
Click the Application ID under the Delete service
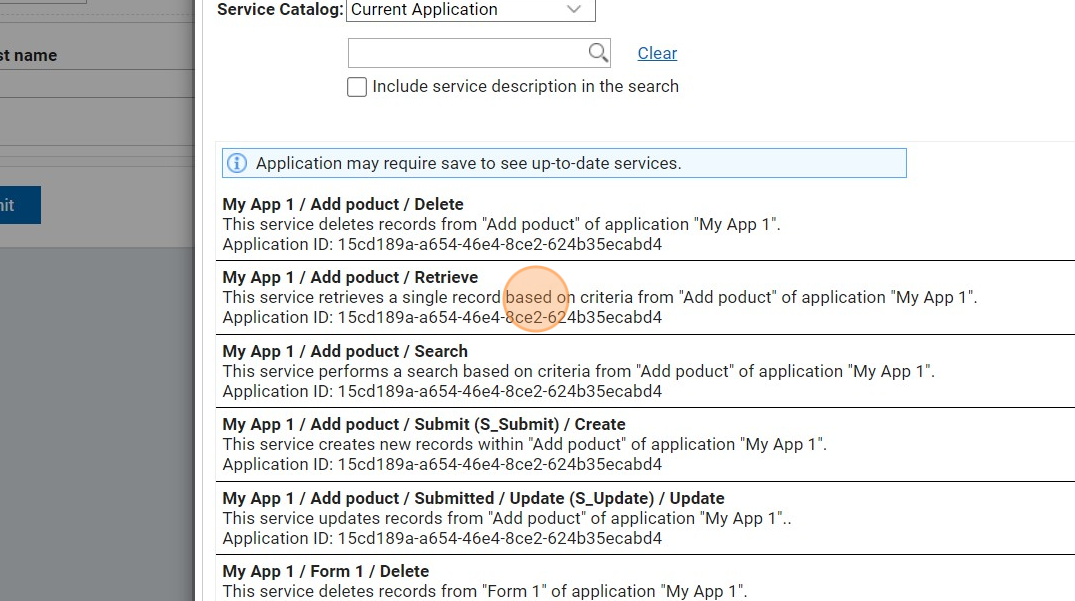(x=442, y=244)
